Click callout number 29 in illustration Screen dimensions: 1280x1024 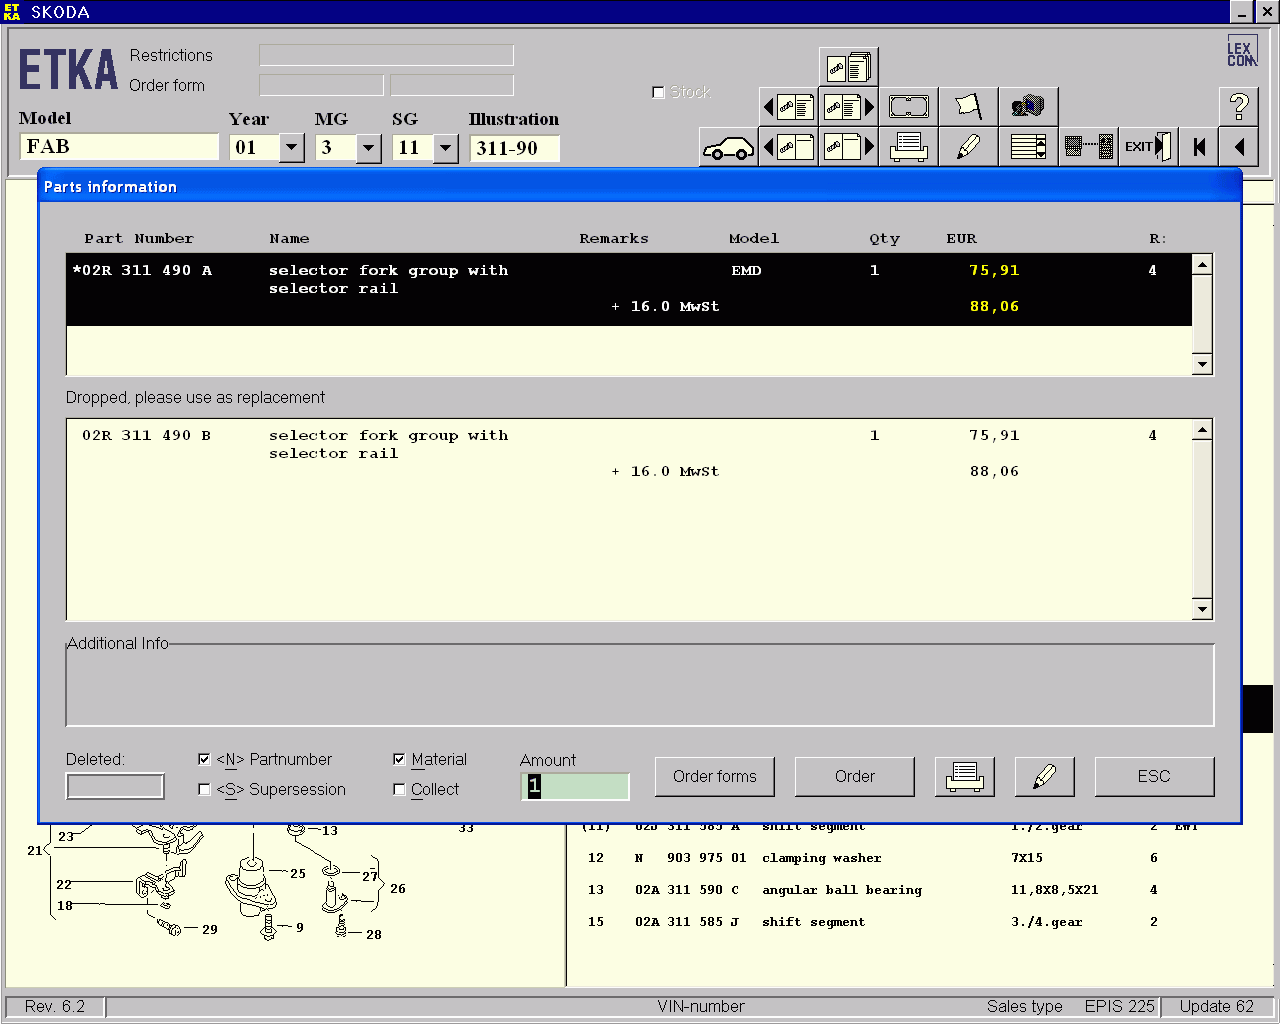[210, 929]
